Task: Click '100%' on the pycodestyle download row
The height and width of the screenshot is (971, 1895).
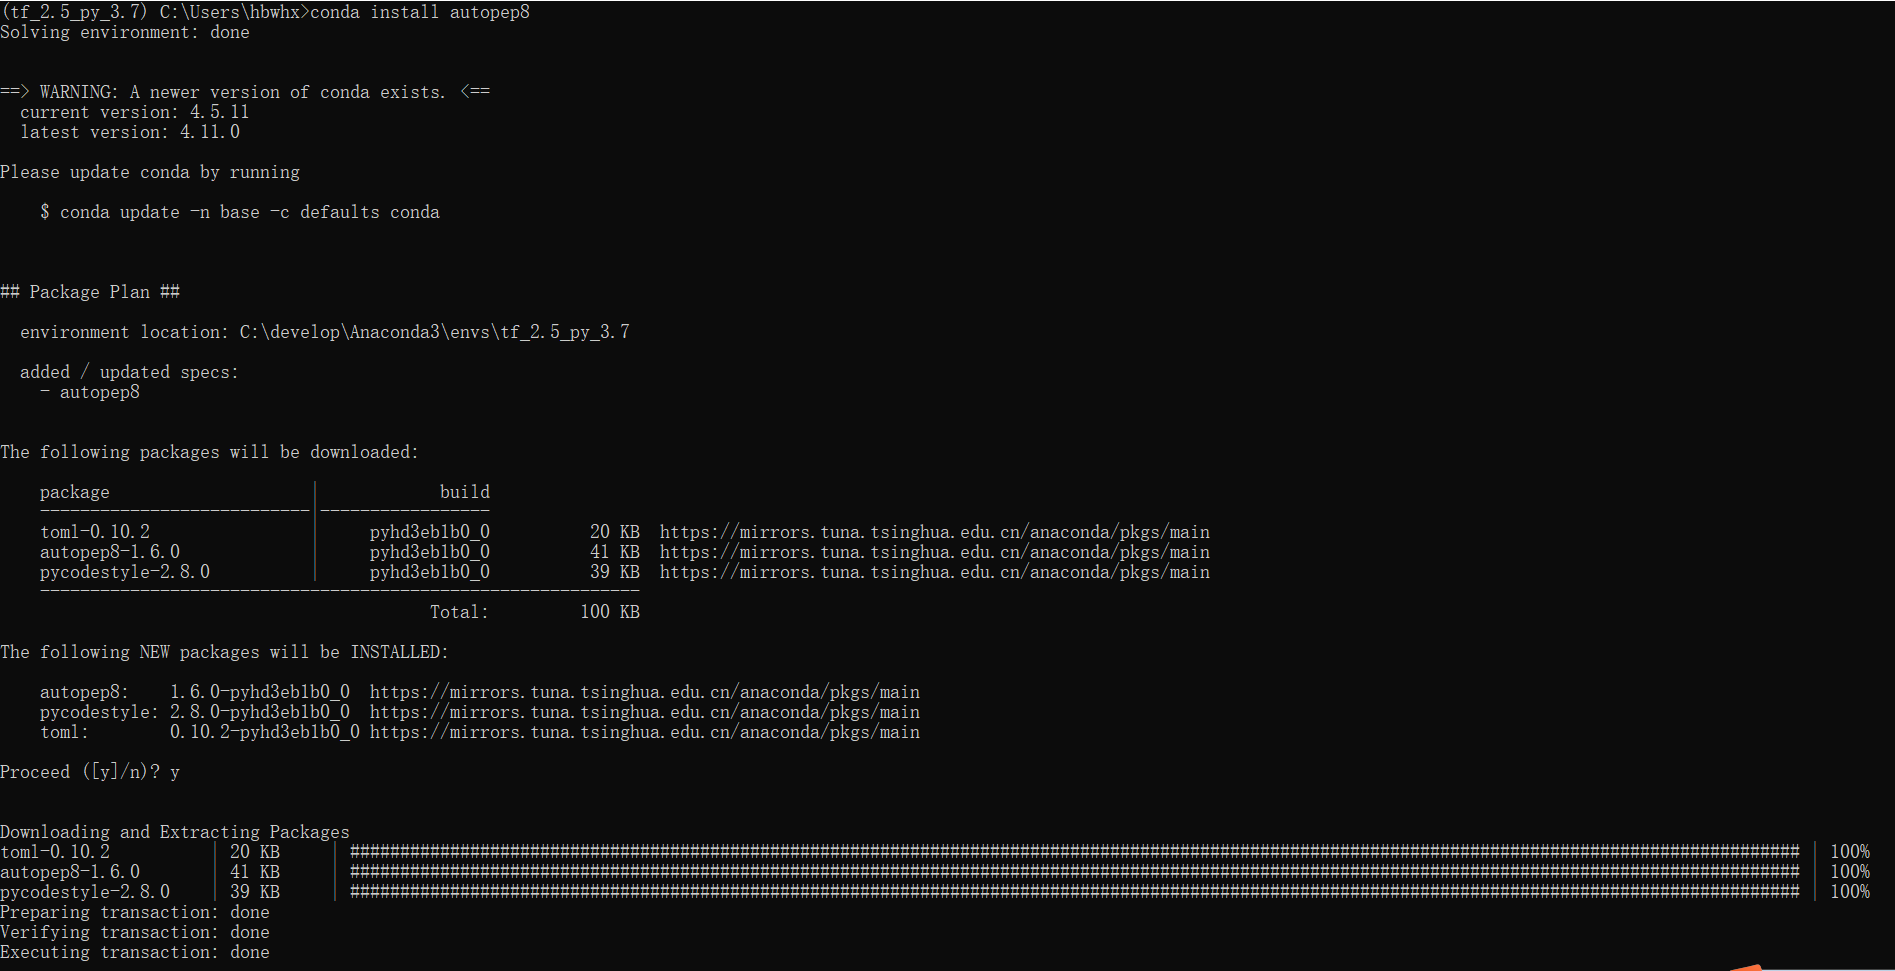Action: [x=1850, y=892]
